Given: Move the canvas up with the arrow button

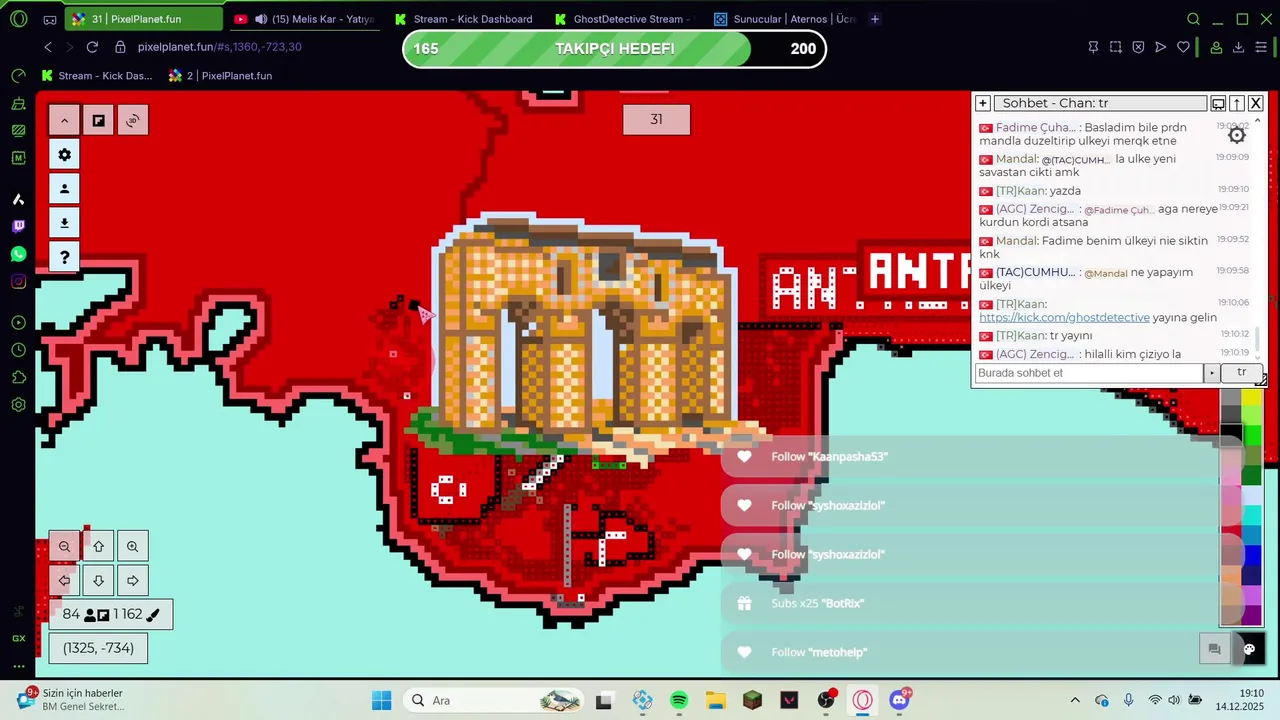Looking at the screenshot, I should pyautogui.click(x=98, y=547).
